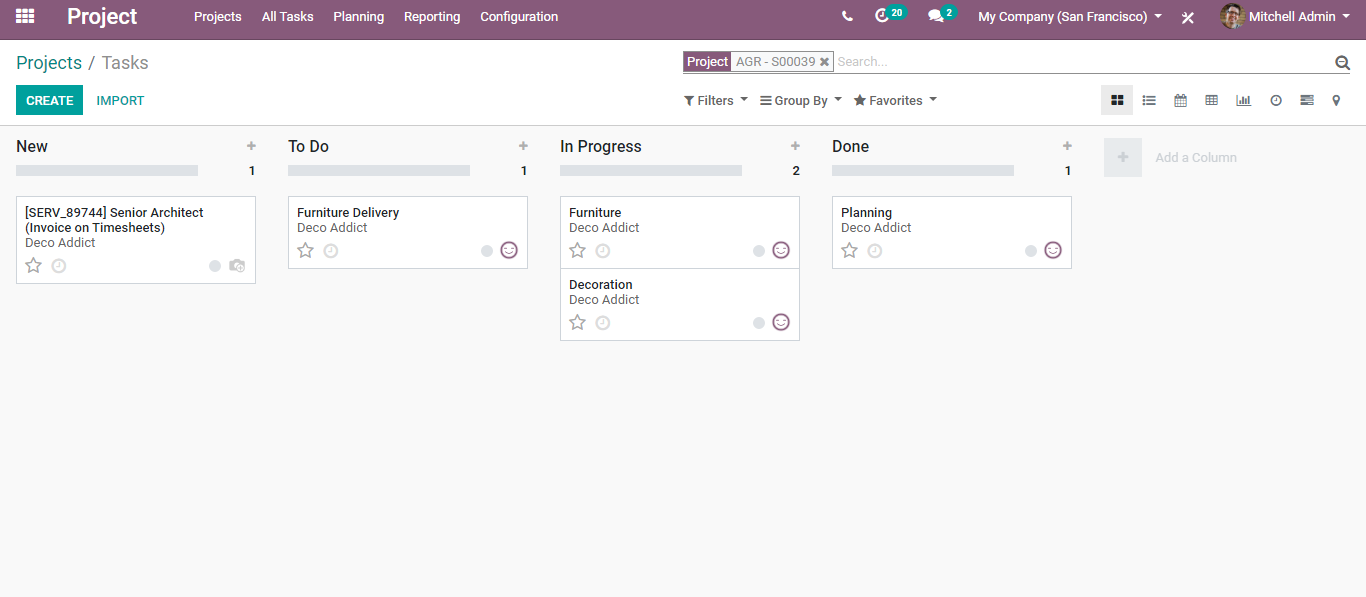
Task: Open the Planning menu
Action: [359, 16]
